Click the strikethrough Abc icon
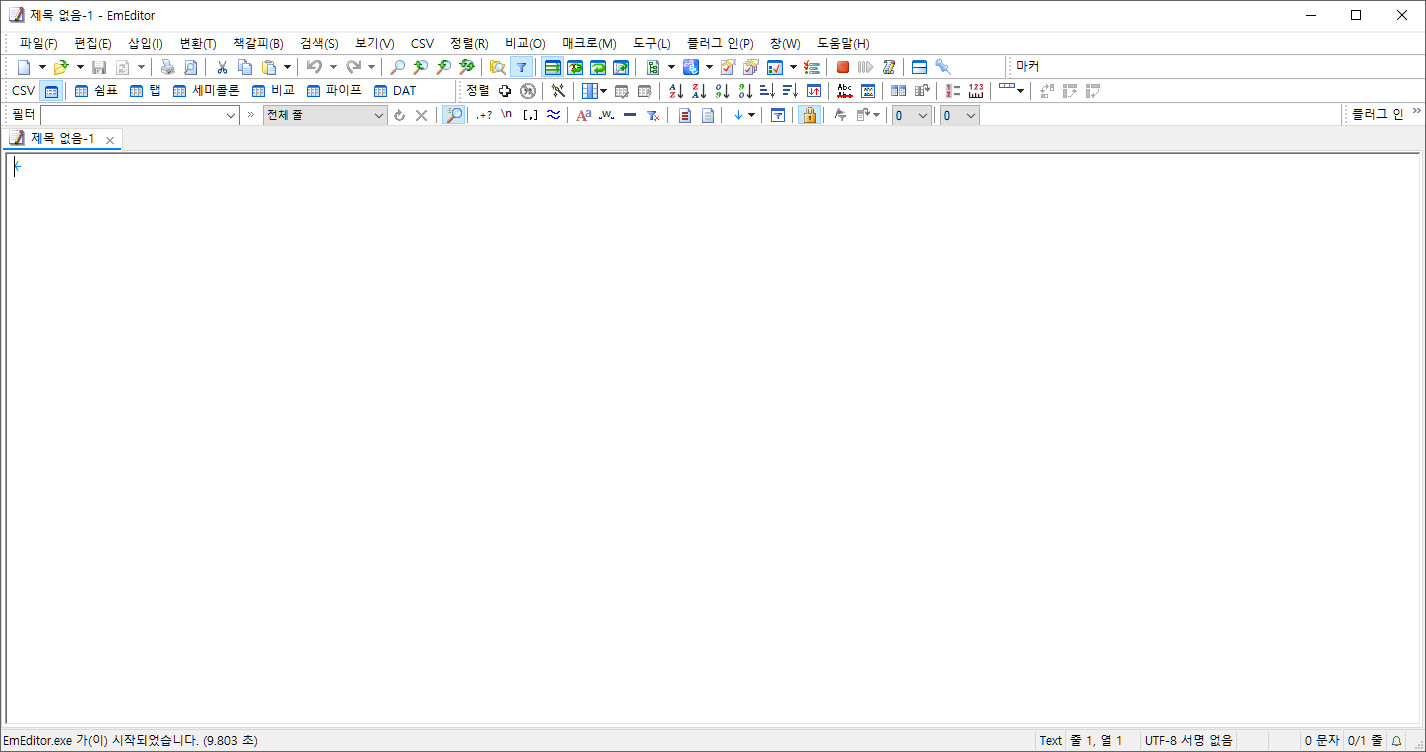 (x=844, y=91)
